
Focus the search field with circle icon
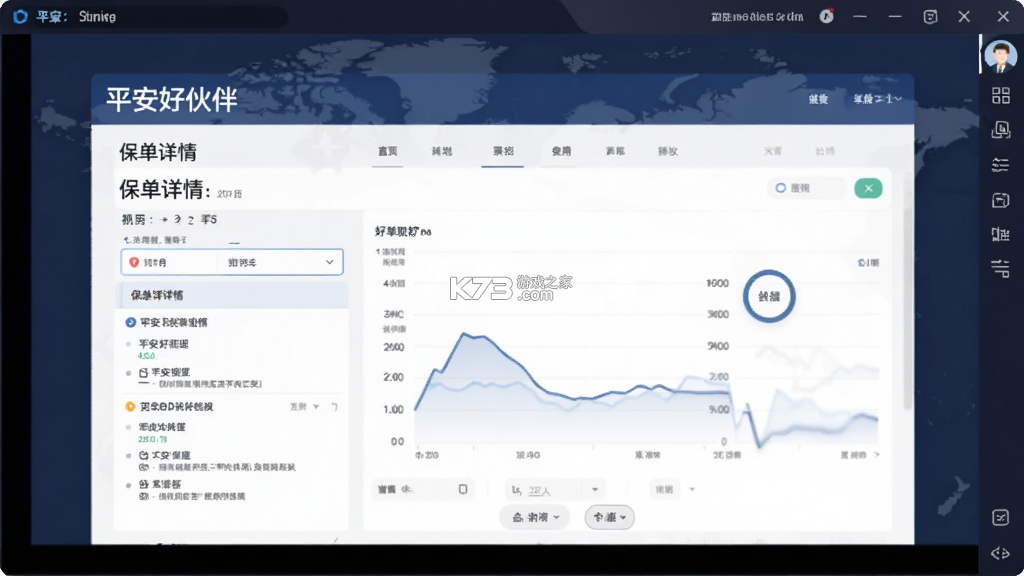point(807,188)
